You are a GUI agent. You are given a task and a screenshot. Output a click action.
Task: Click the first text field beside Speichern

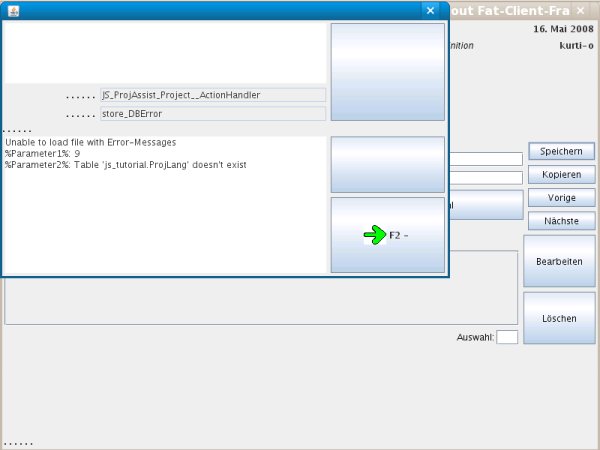[x=485, y=159]
